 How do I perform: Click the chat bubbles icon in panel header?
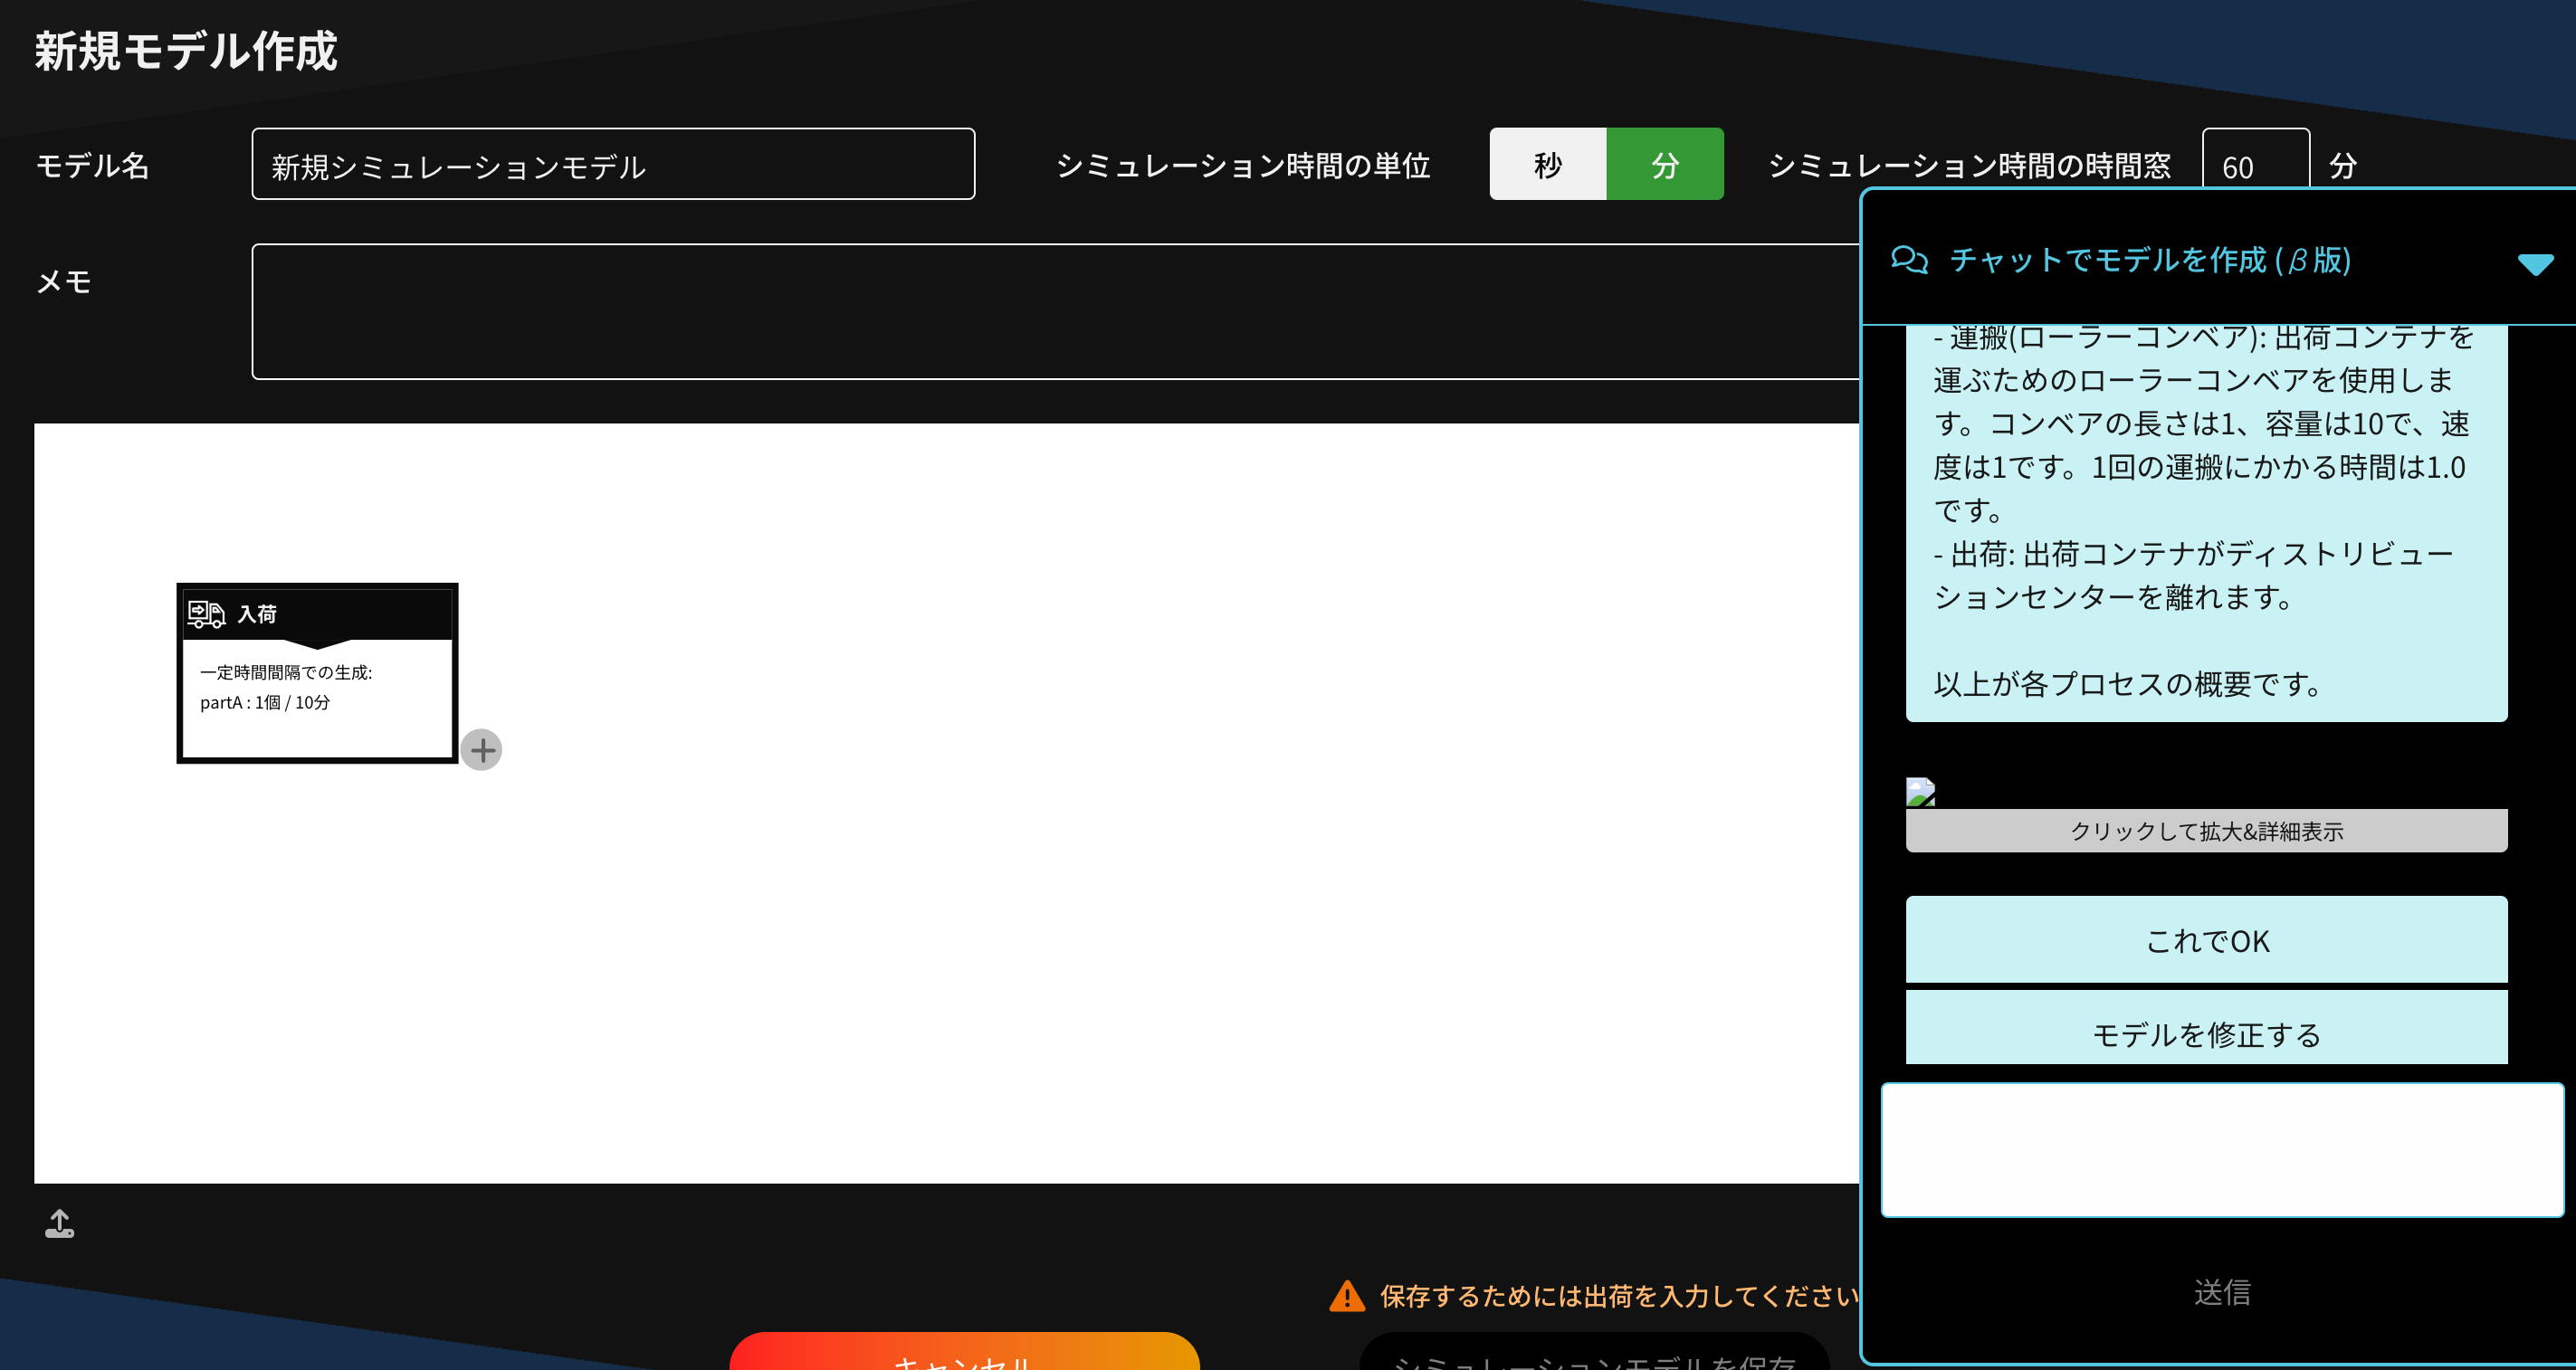1909,260
